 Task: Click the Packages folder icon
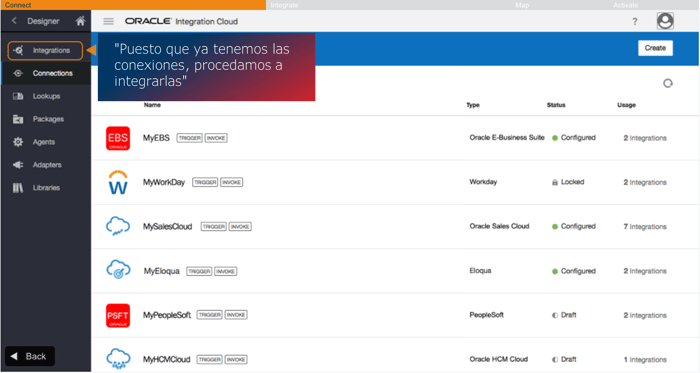click(18, 119)
